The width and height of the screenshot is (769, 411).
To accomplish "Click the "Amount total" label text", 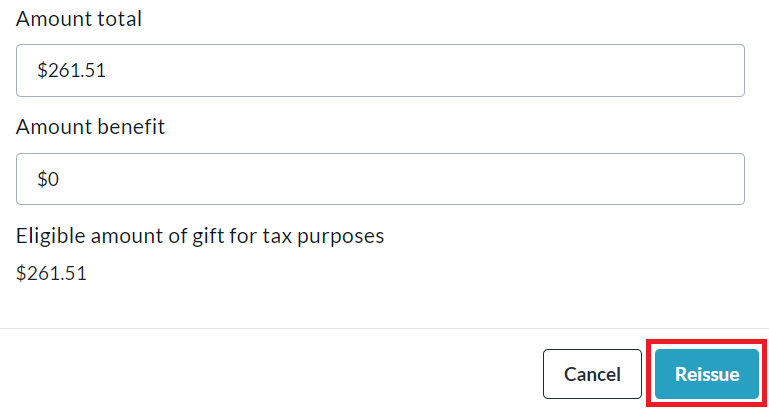I will tap(79, 19).
